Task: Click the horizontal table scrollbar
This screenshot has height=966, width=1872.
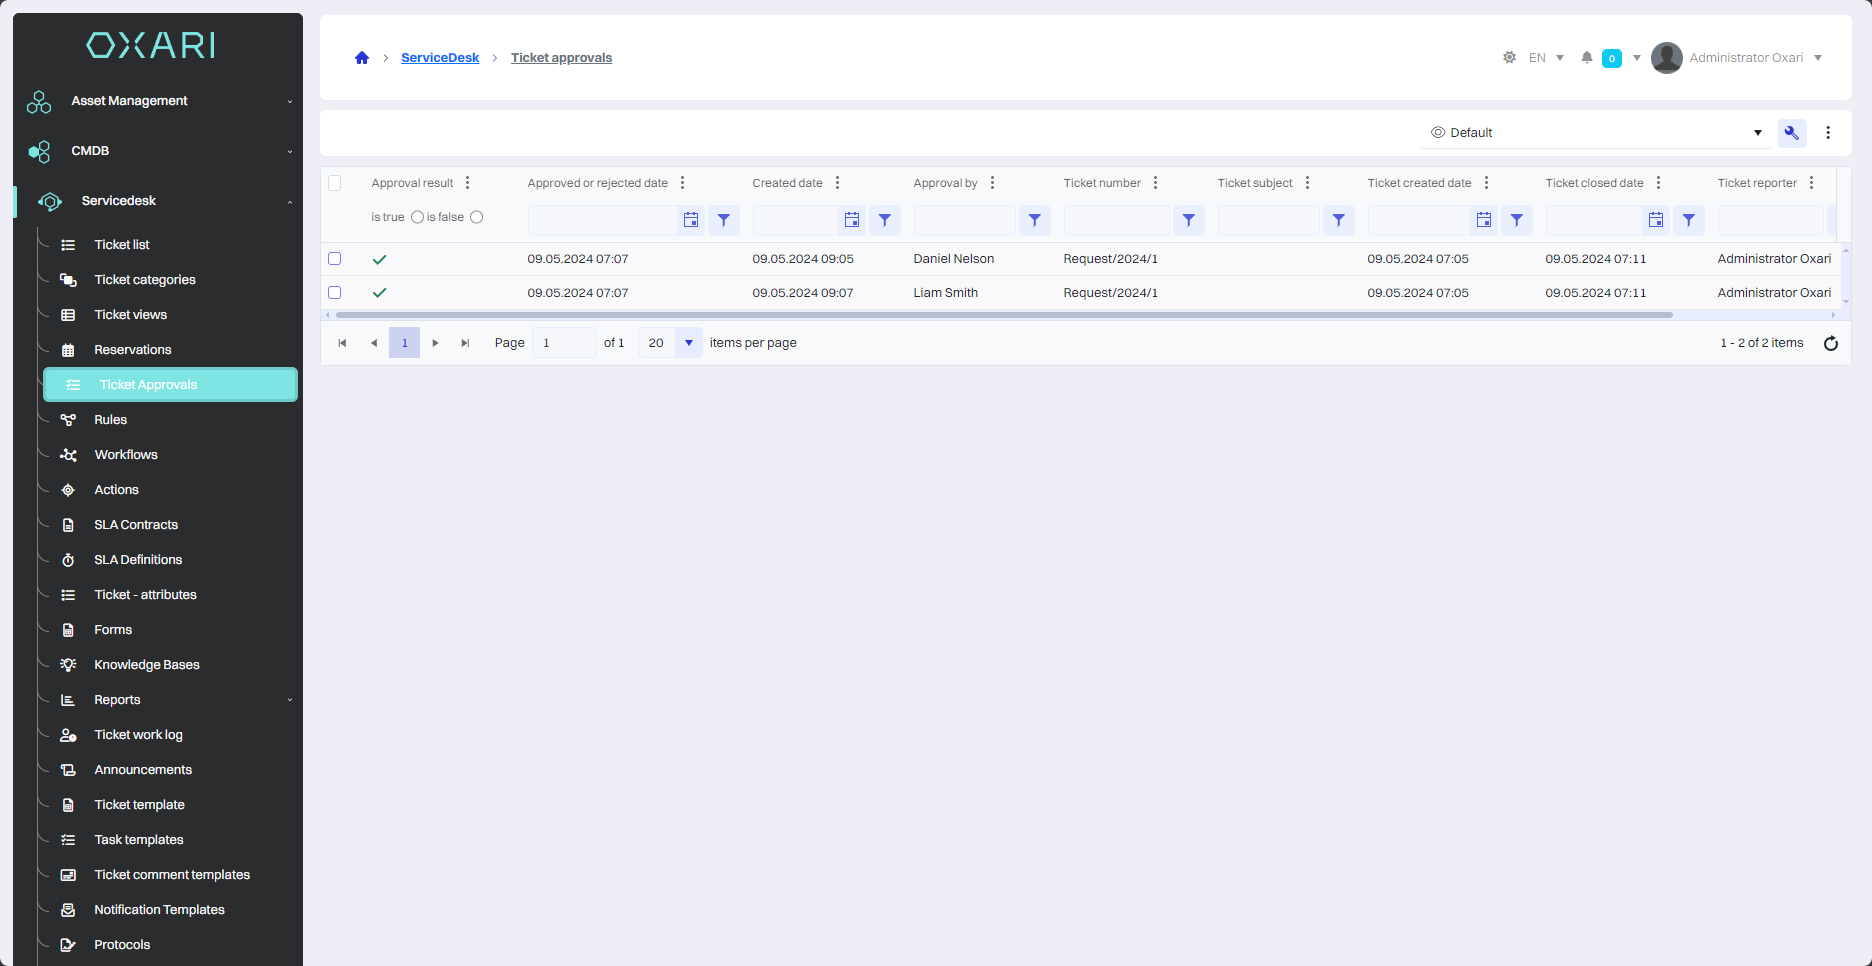Action: [x=1000, y=315]
